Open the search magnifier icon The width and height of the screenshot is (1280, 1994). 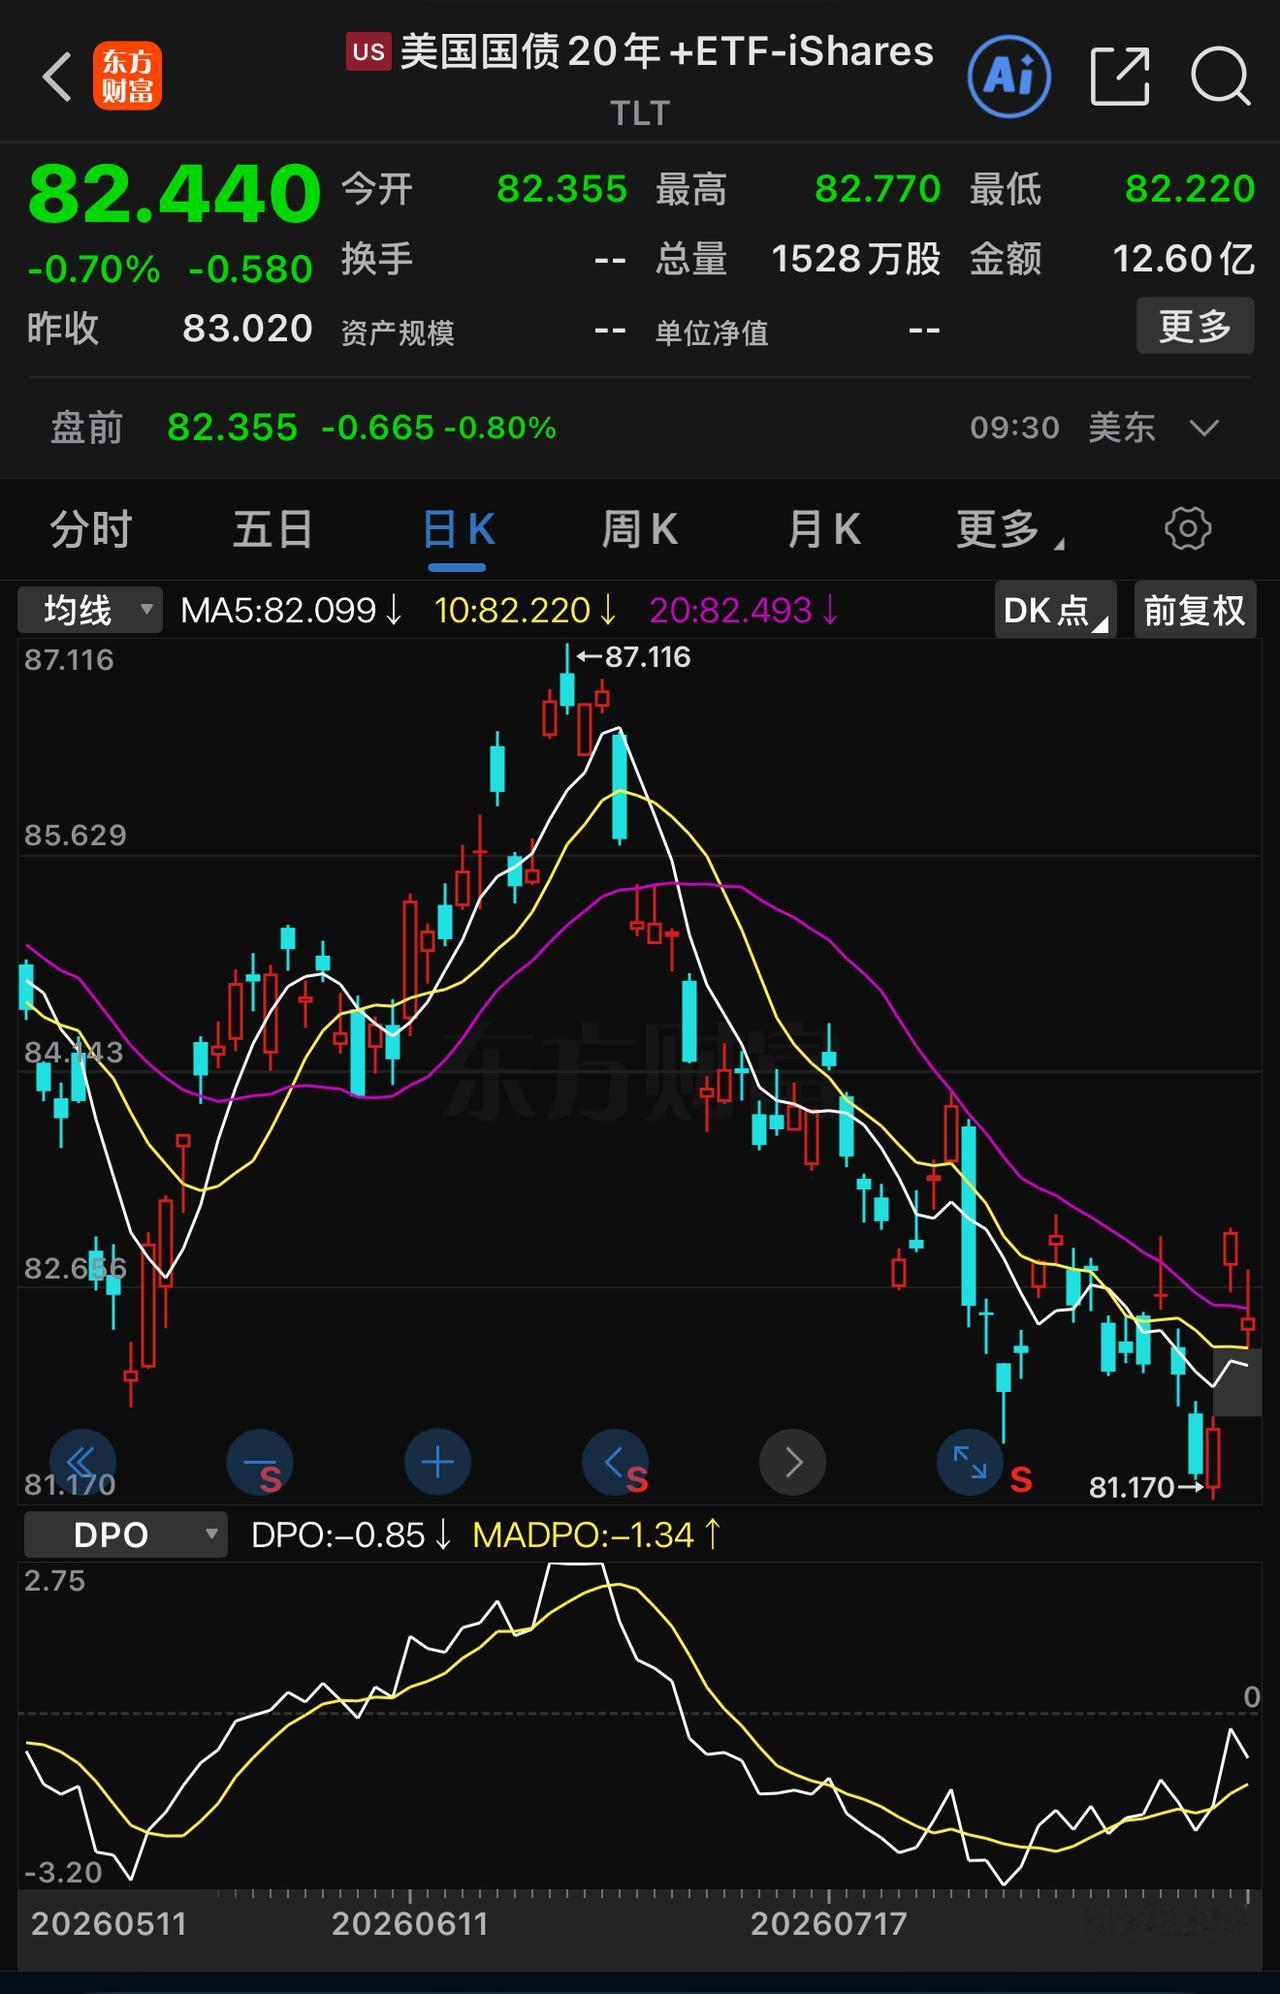pyautogui.click(x=1221, y=76)
